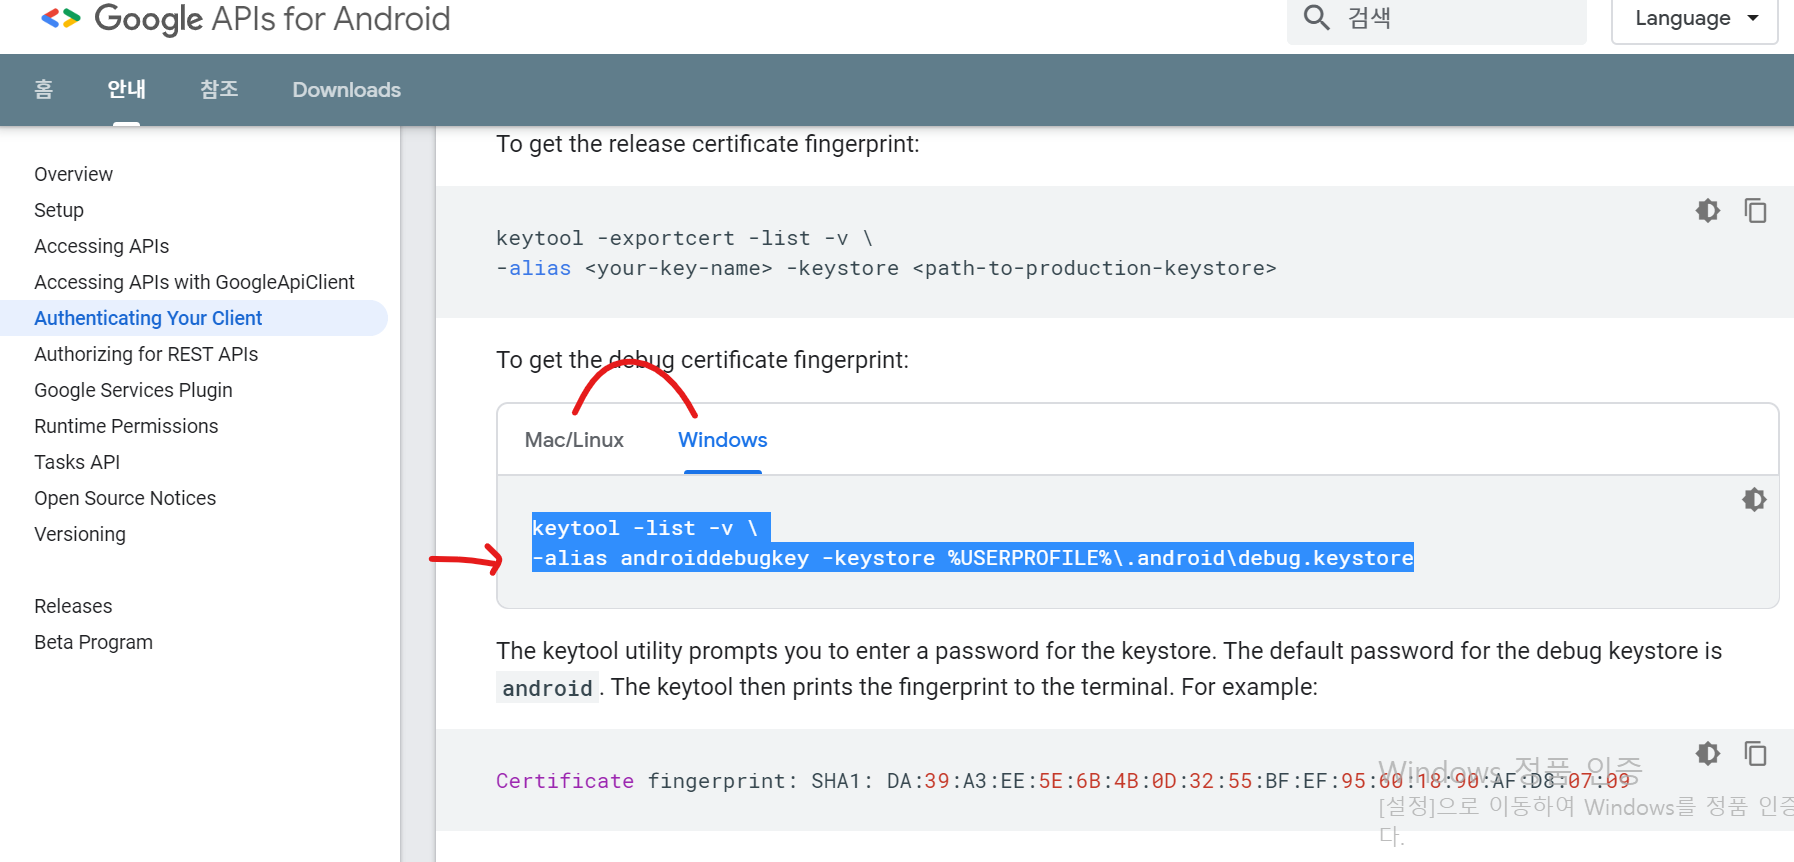
Task: Open Versioning sidebar link
Action: pyautogui.click(x=80, y=534)
